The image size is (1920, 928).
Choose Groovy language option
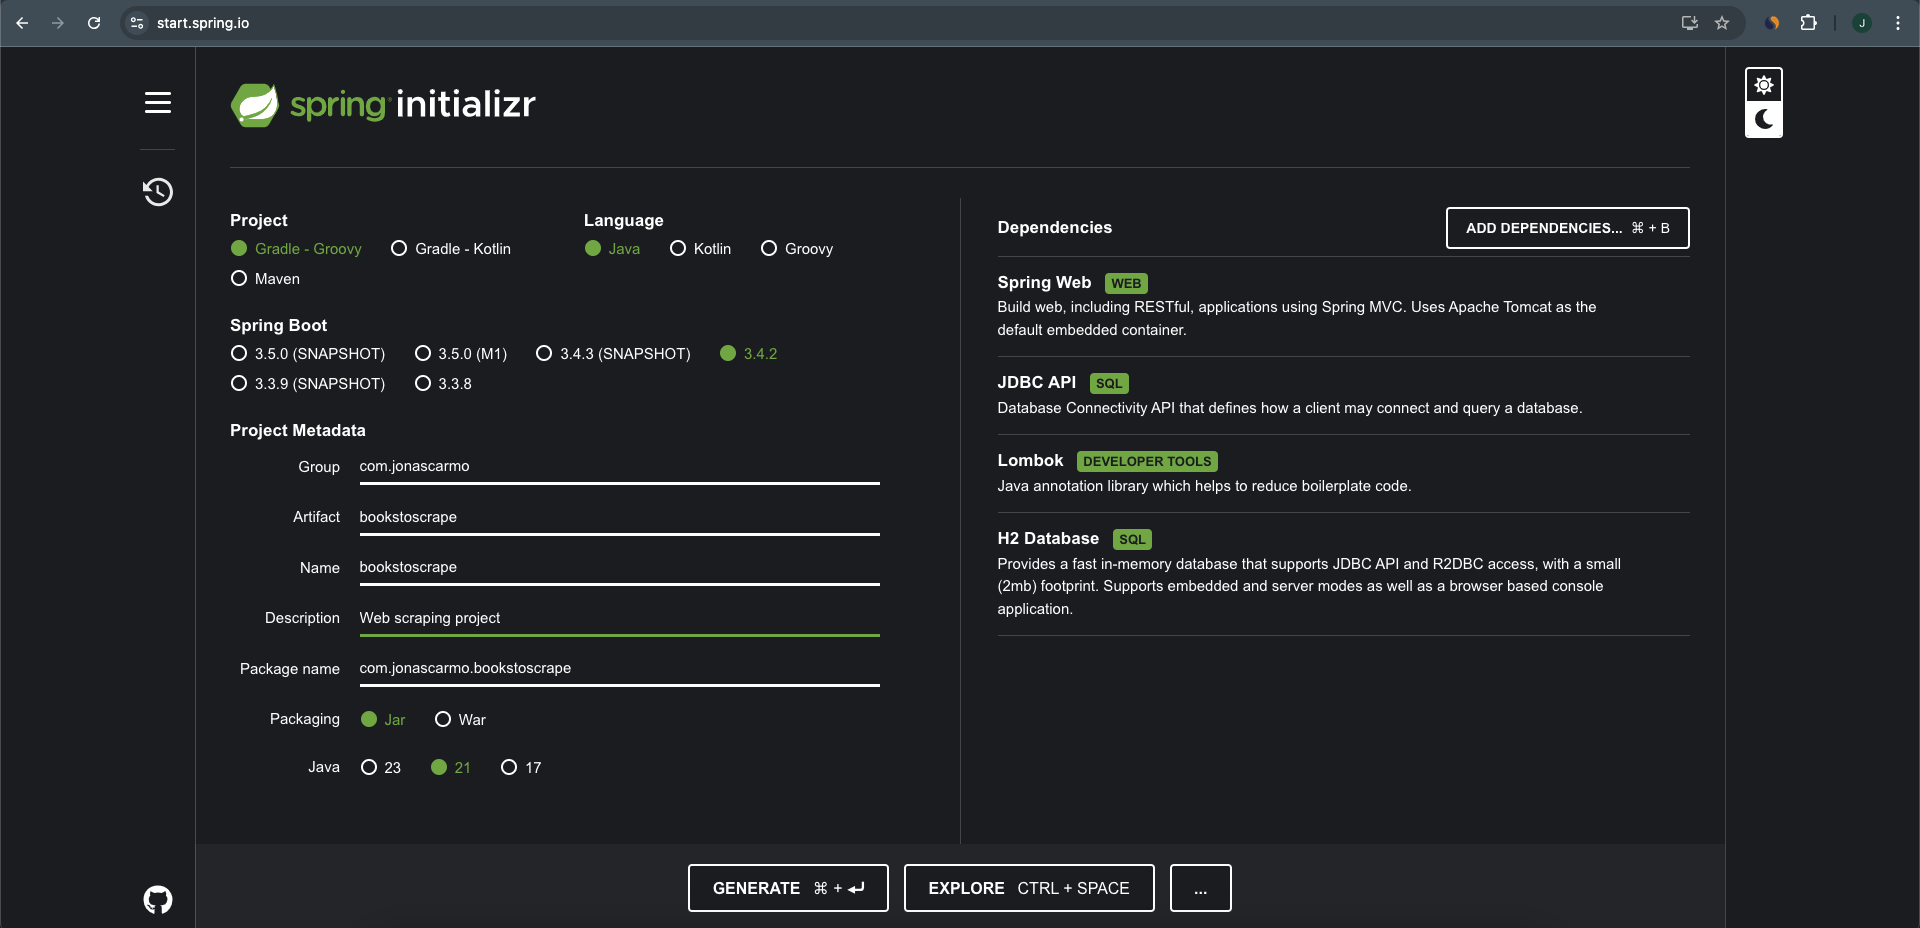(797, 249)
